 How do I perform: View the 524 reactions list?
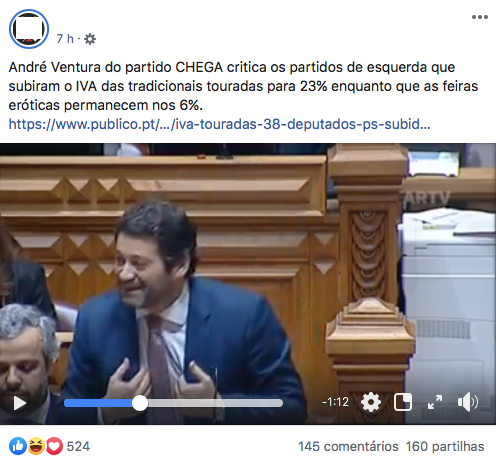[78, 447]
